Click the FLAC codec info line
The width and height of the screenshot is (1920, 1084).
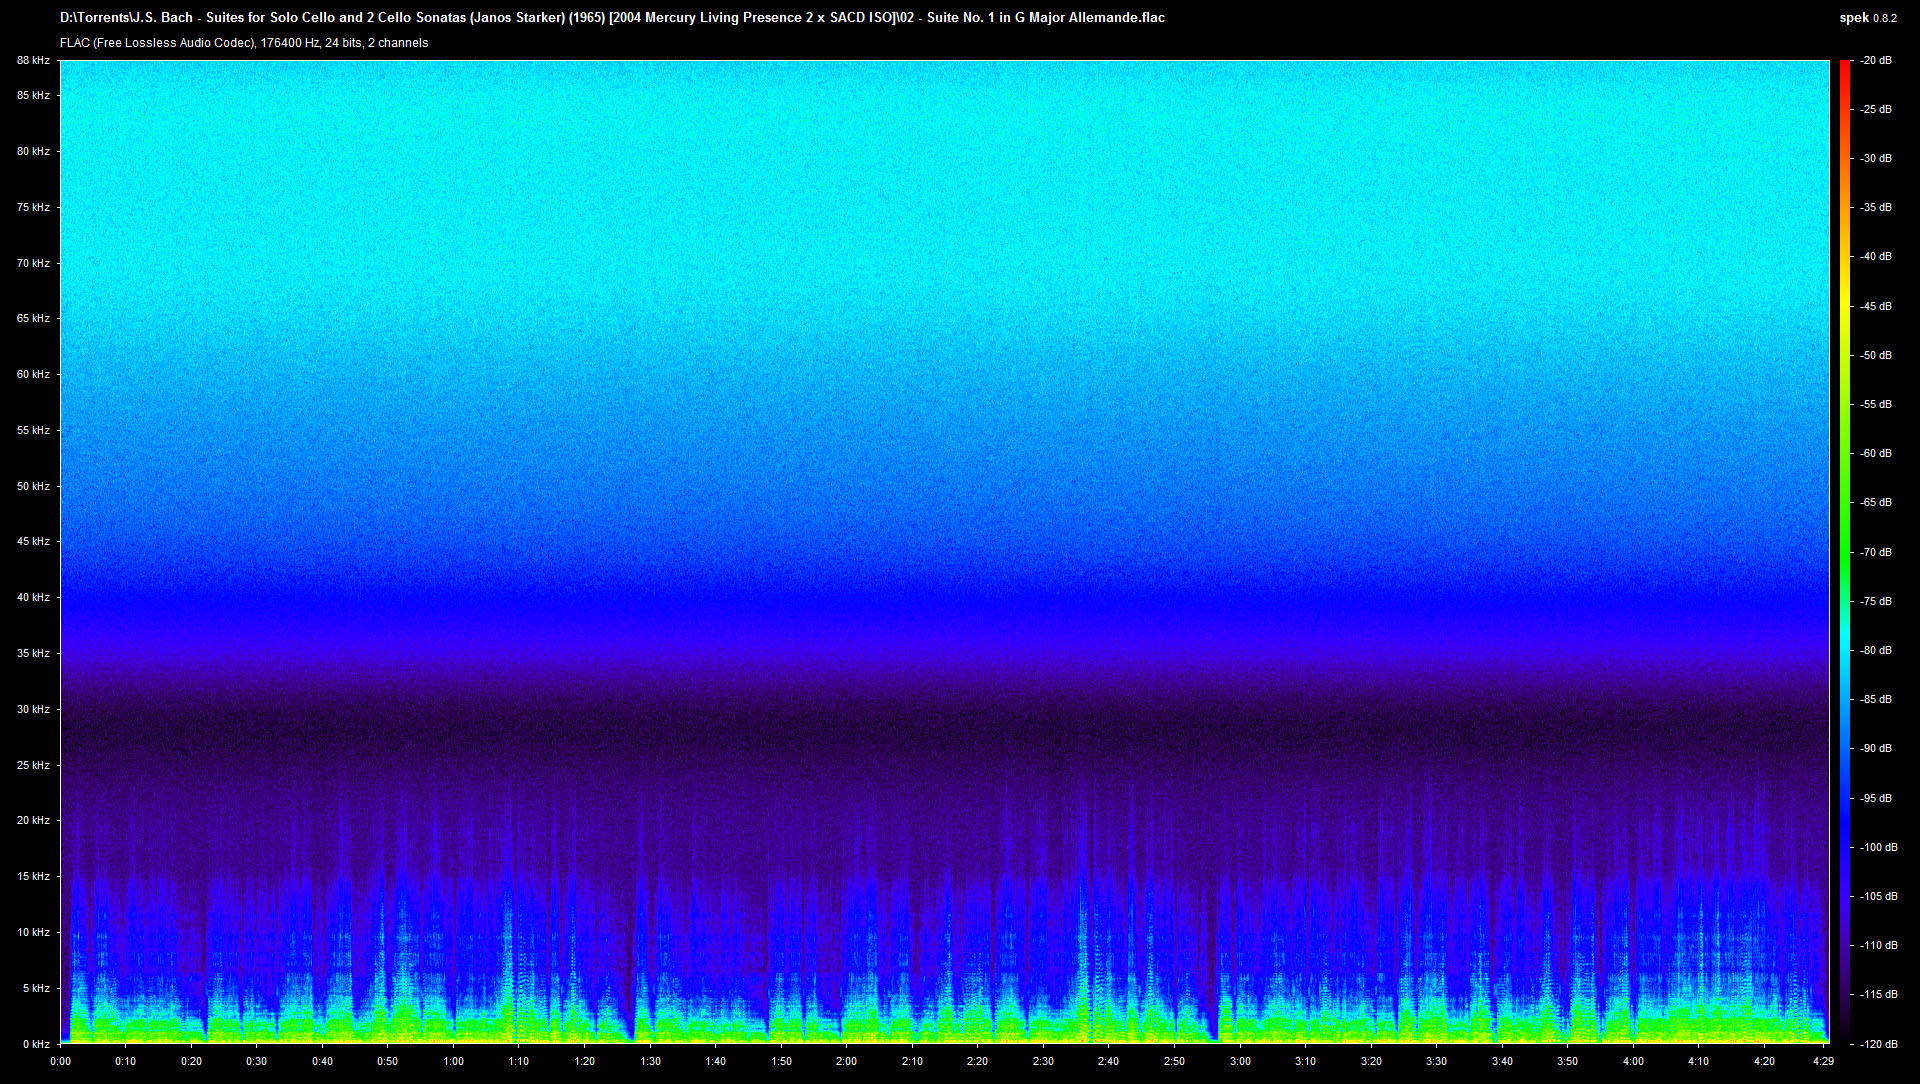coord(244,43)
